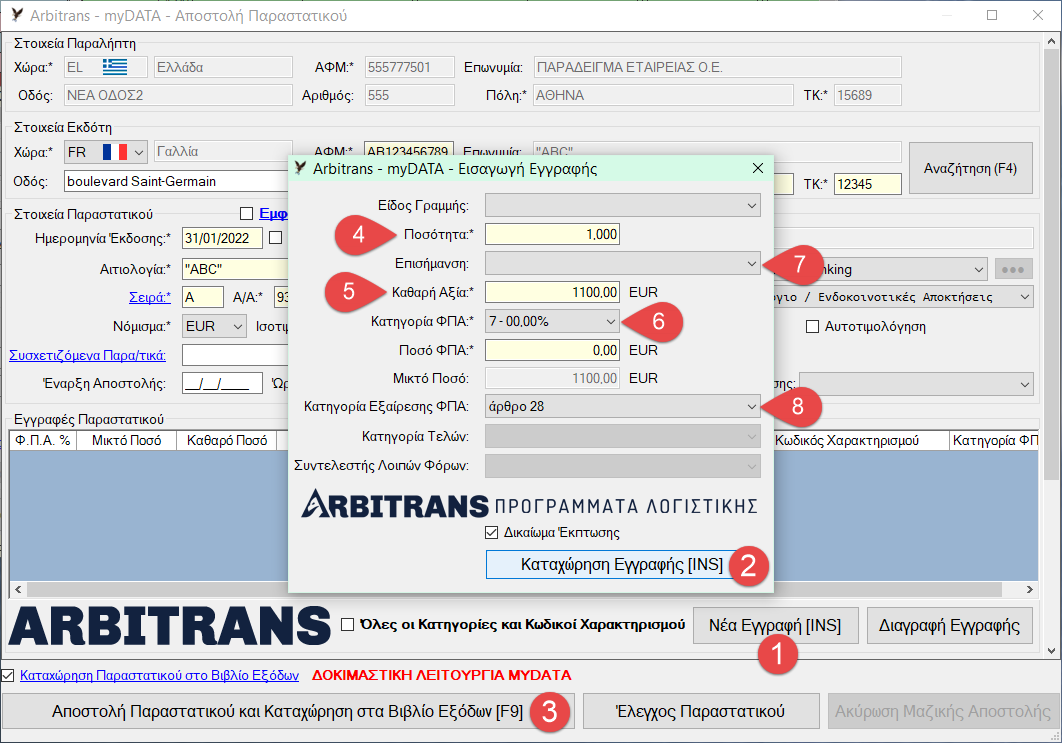Click recipient Επωνυμία field ΠΑΡΑΔΕΙΓΜΑ ΕΤΑΙΡΕΙΑΣ Ο.Ε.
Screen dimensions: 1062x743
(717, 67)
